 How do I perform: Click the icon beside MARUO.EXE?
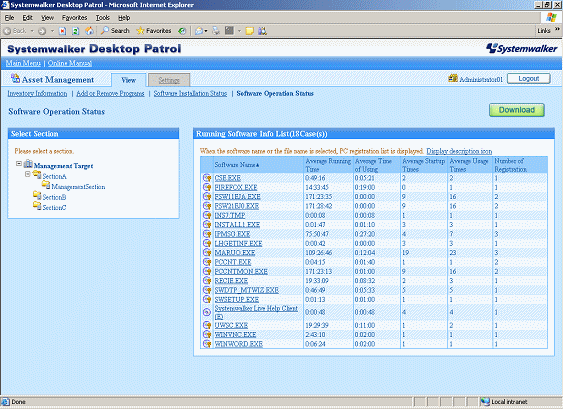[207, 252]
